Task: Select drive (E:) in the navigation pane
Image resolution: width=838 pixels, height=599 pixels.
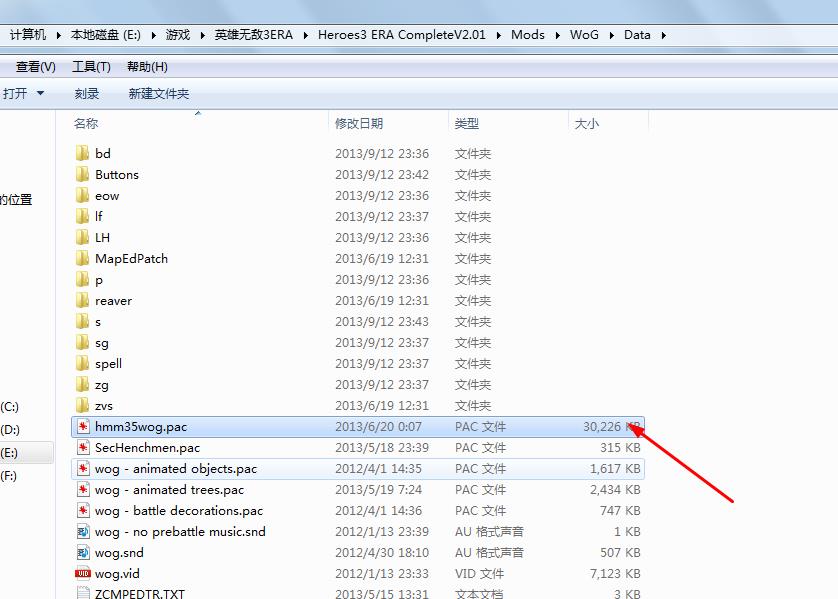Action: point(10,453)
